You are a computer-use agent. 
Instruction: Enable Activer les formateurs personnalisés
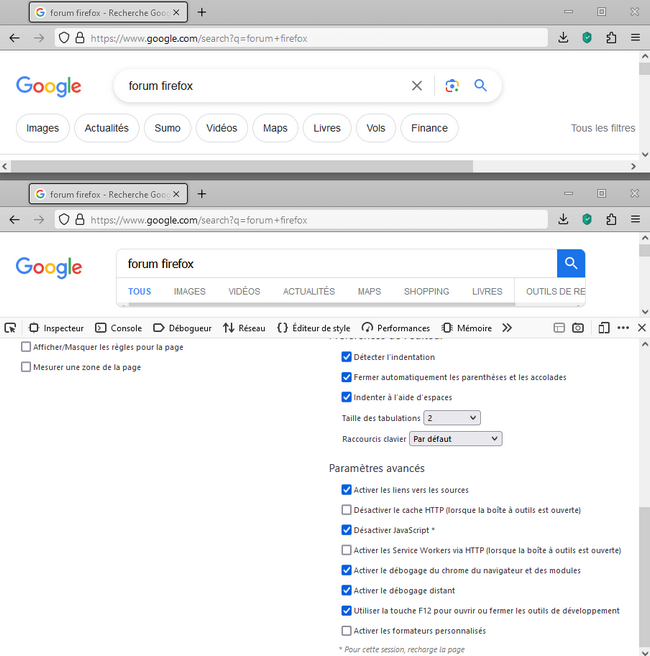[346, 630]
